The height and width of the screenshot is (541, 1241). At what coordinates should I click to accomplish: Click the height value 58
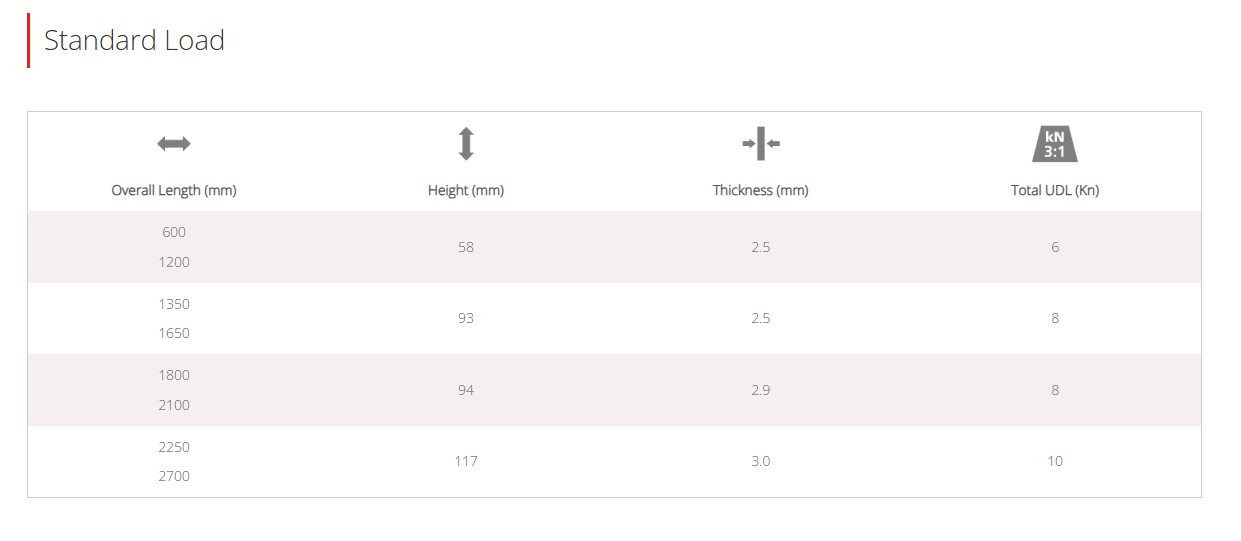(466, 247)
